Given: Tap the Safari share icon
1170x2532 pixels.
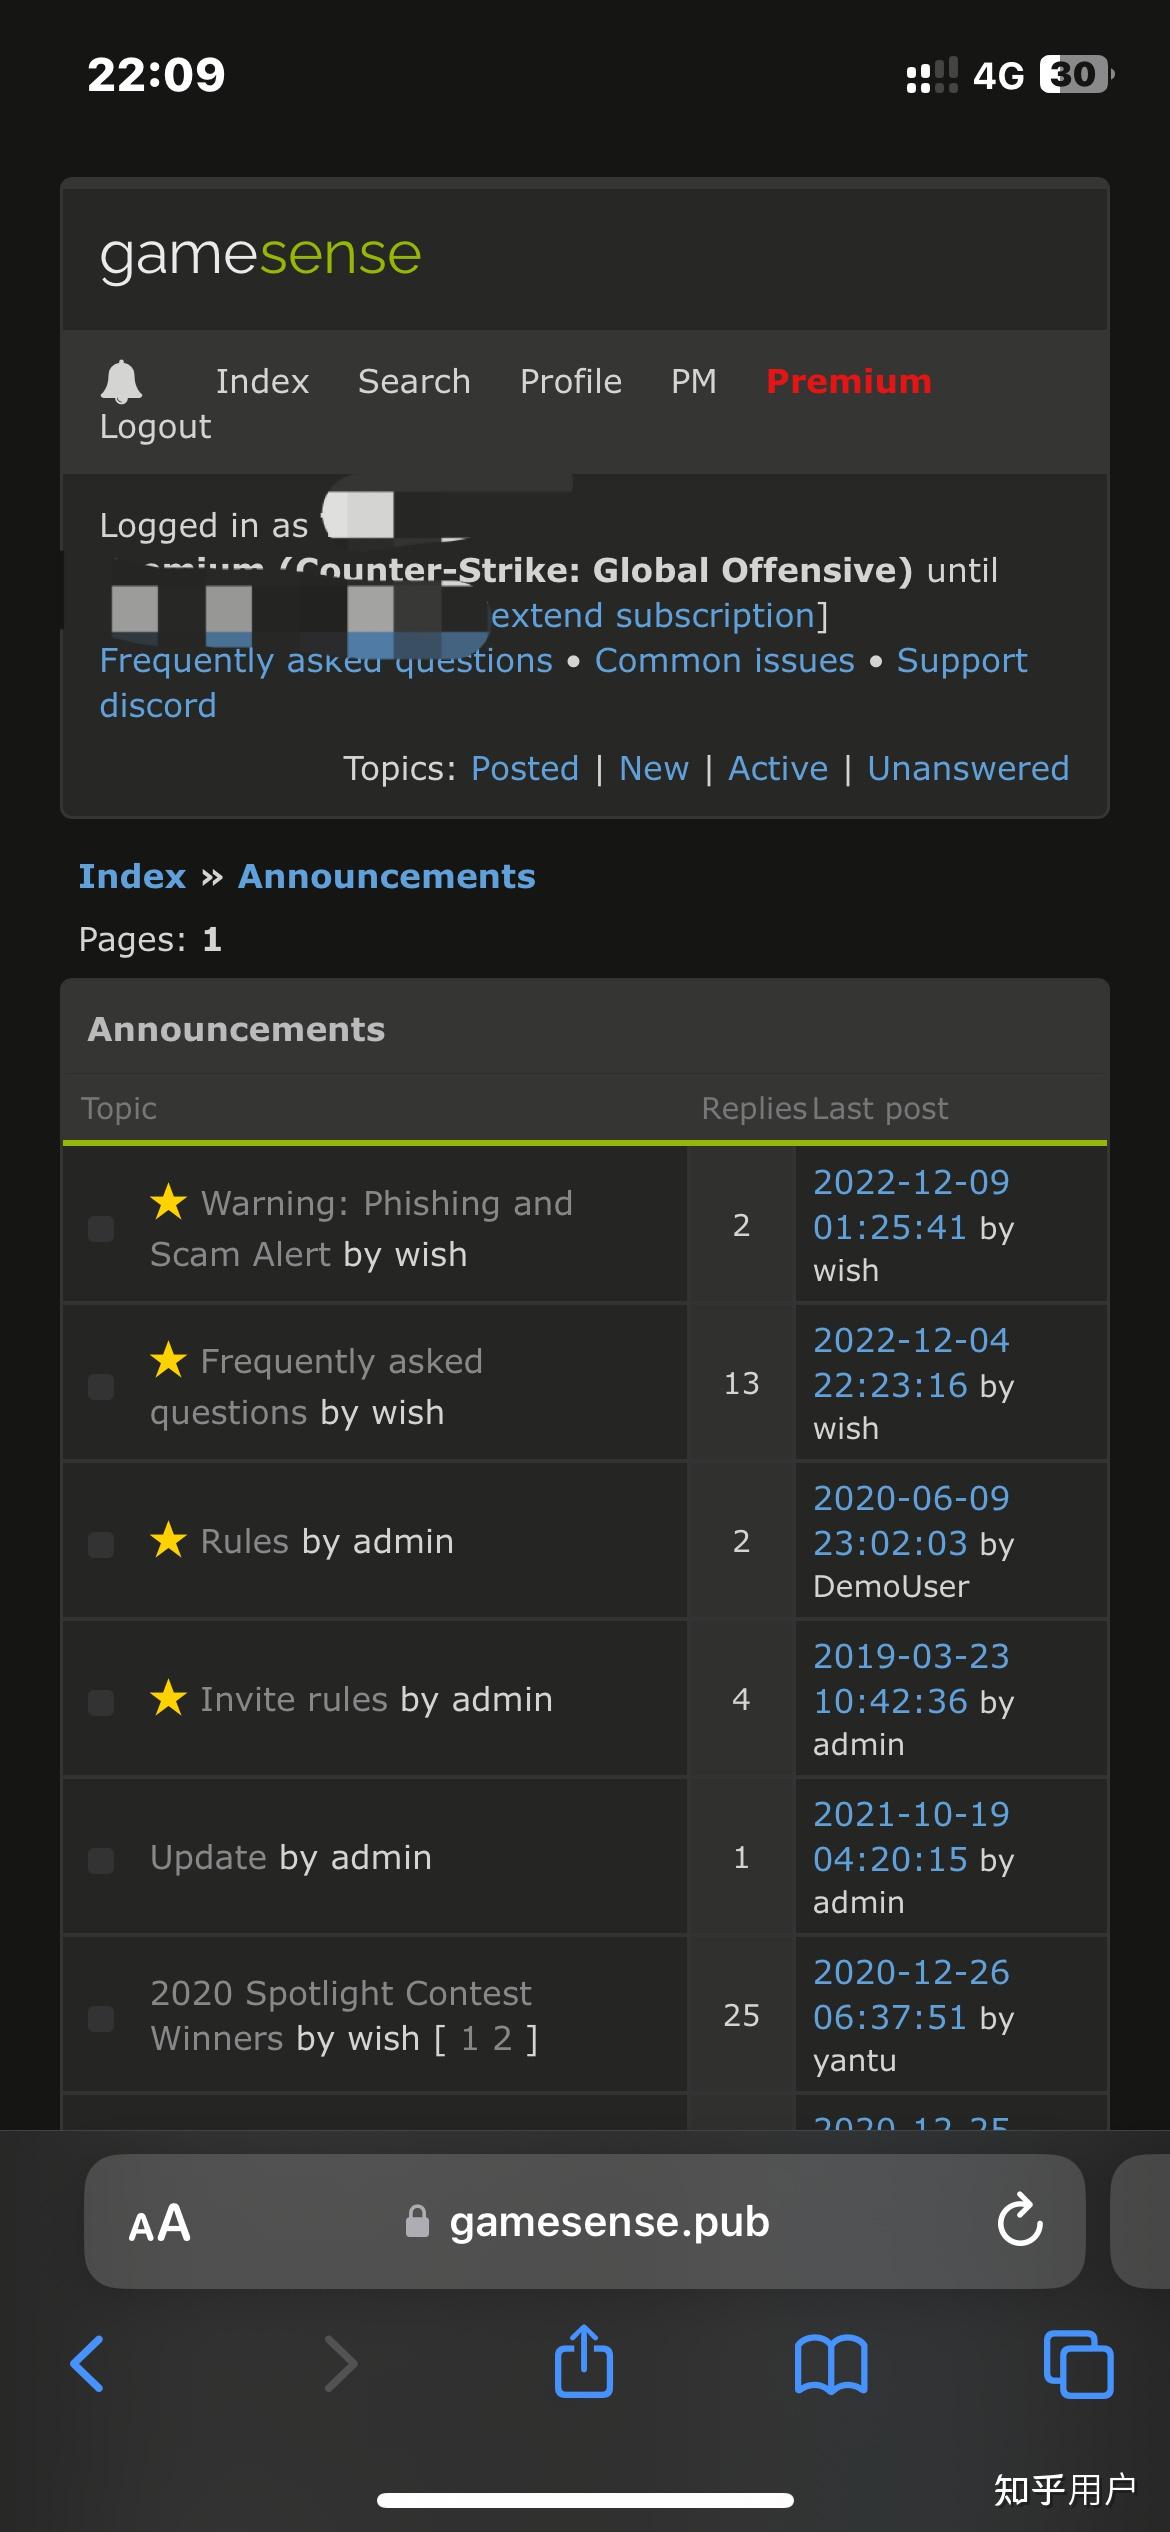Looking at the screenshot, I should click(584, 2362).
